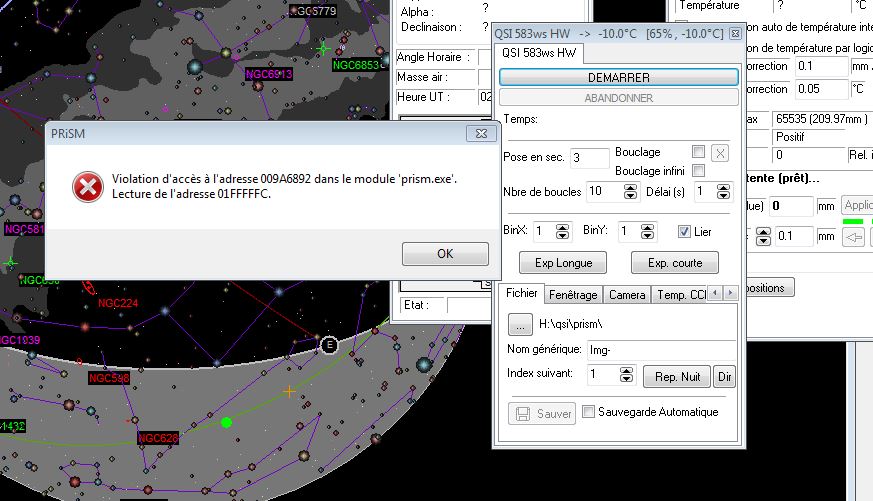Click the browse folder '...' button
Viewport: 873px width, 501px height.
click(x=520, y=324)
